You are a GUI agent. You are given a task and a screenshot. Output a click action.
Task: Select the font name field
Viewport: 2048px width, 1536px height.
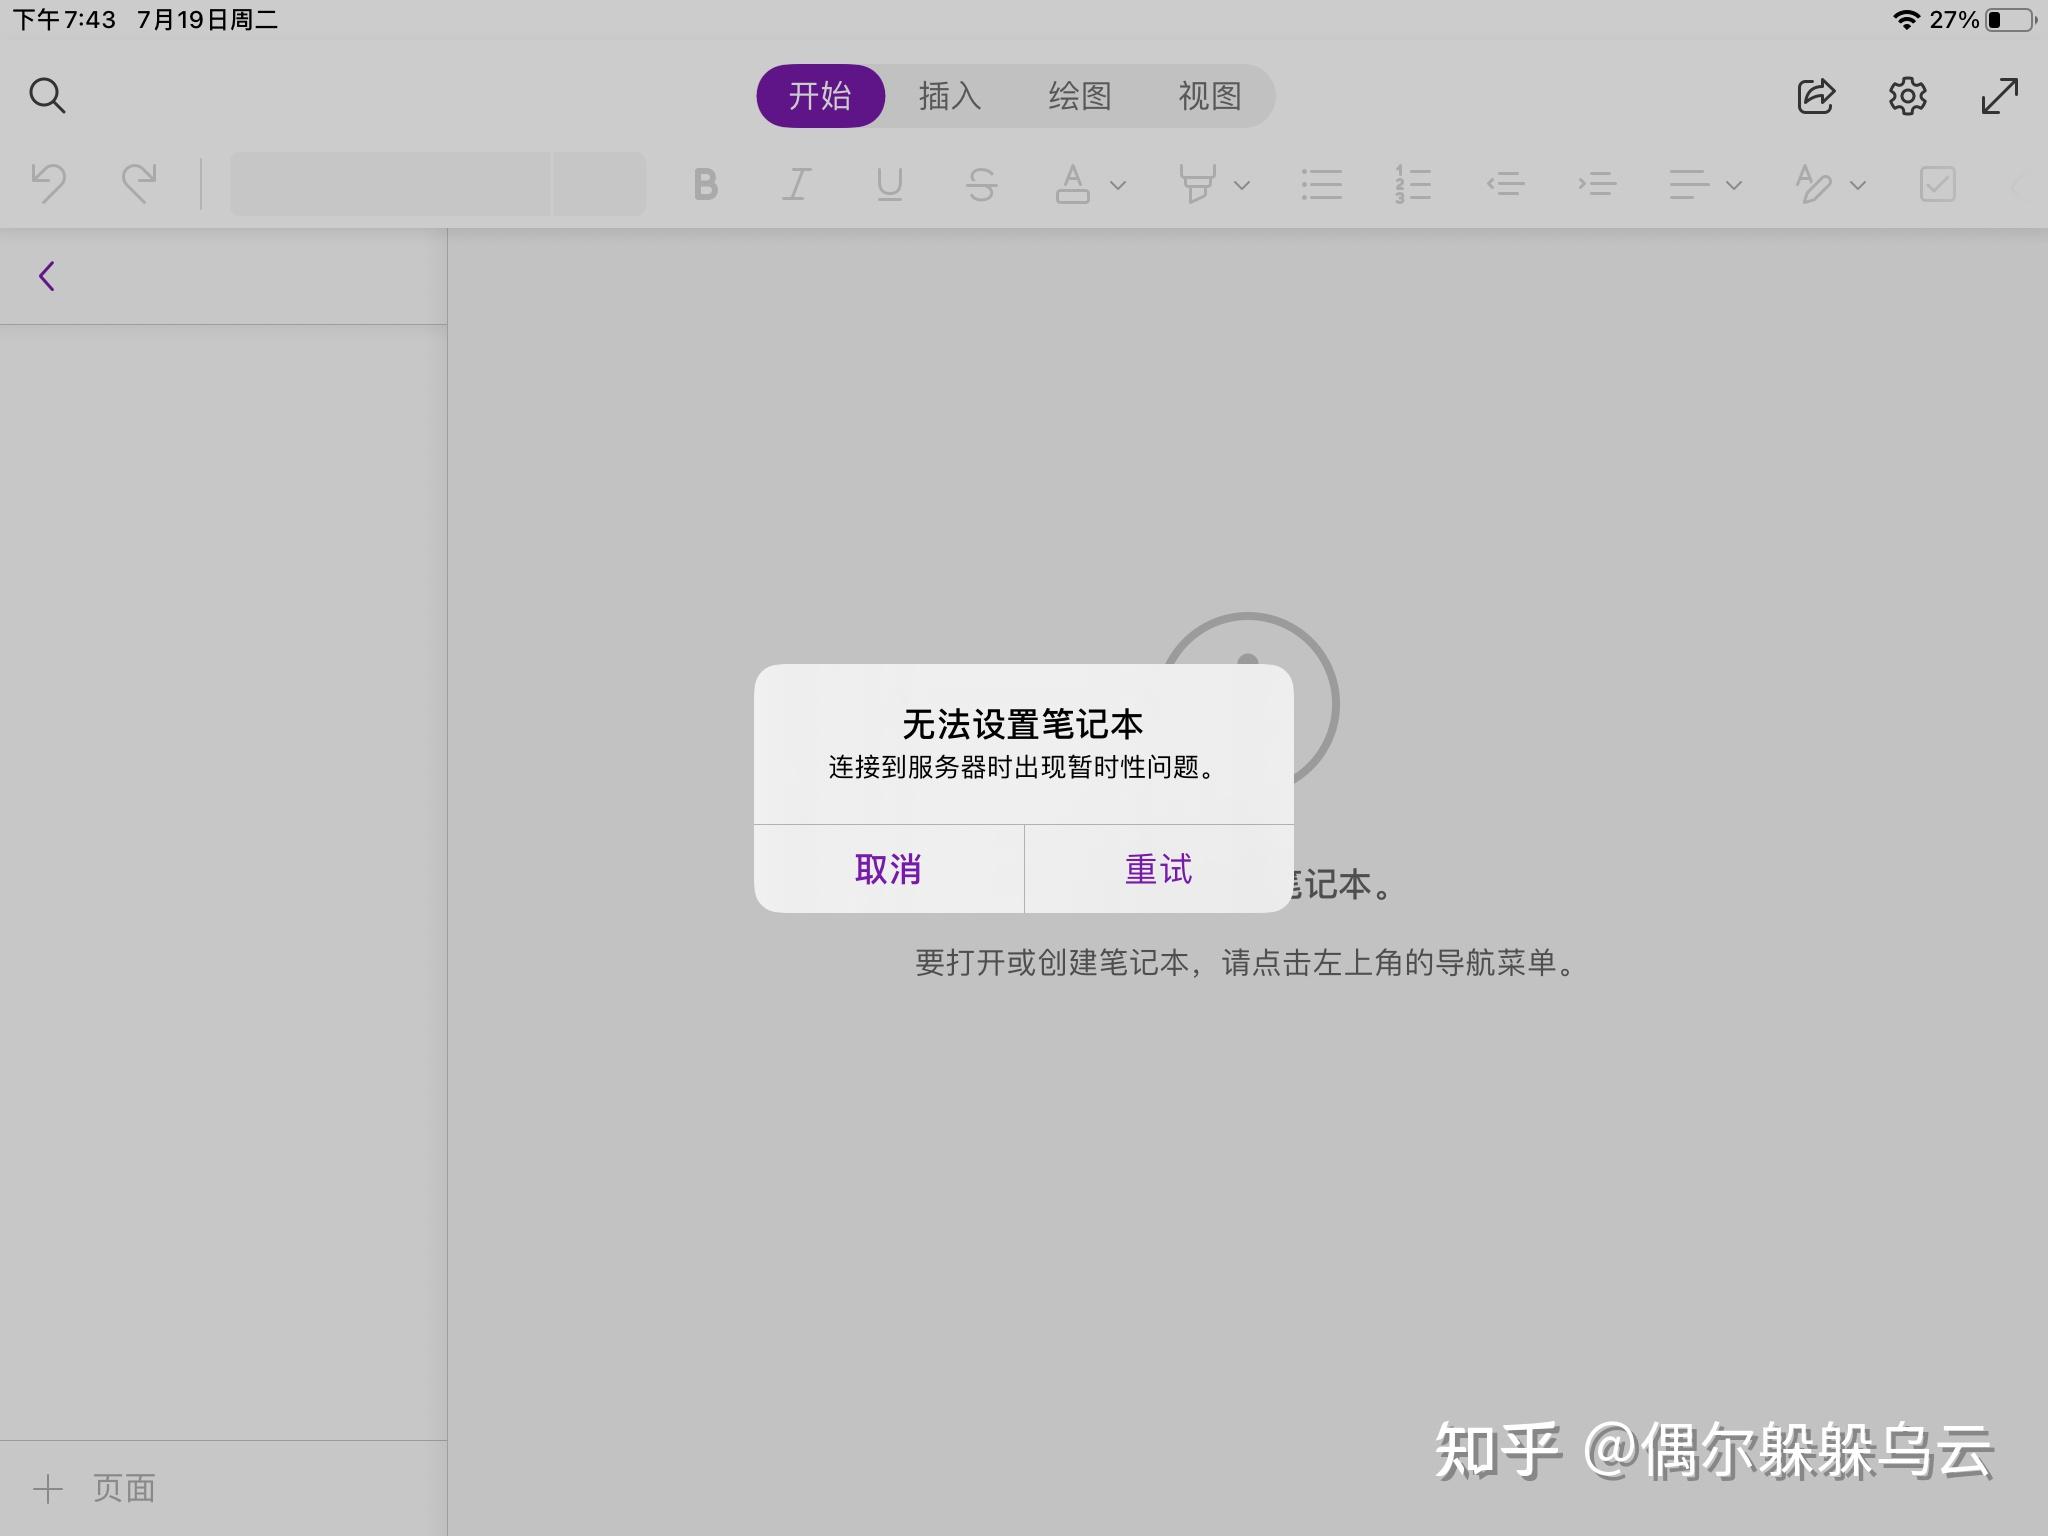point(390,184)
